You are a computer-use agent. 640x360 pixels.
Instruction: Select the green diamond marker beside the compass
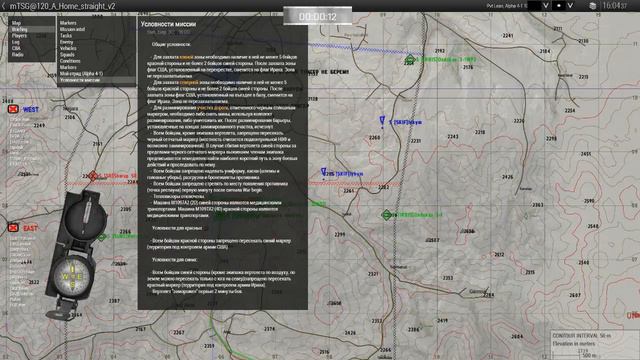pos(102,236)
